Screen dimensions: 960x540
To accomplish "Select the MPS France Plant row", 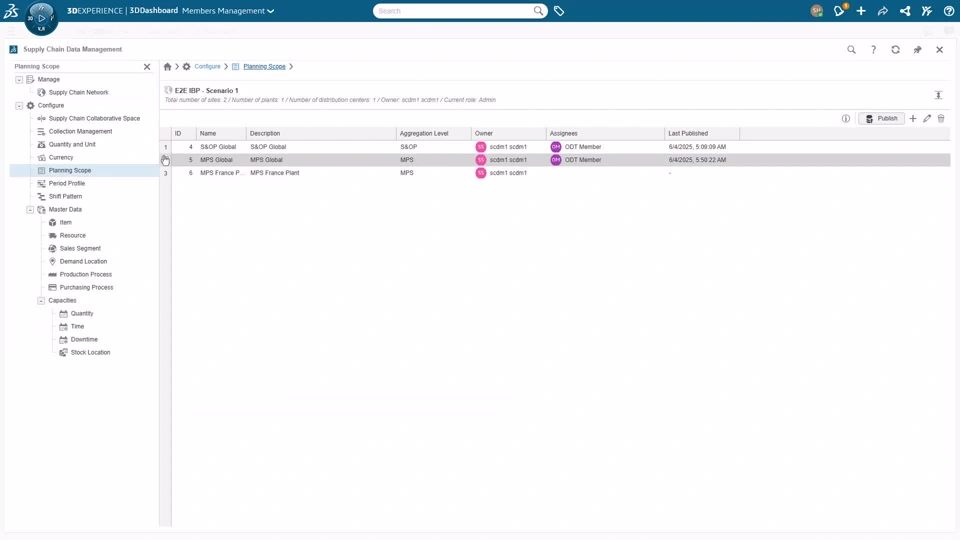I will pyautogui.click(x=555, y=173).
